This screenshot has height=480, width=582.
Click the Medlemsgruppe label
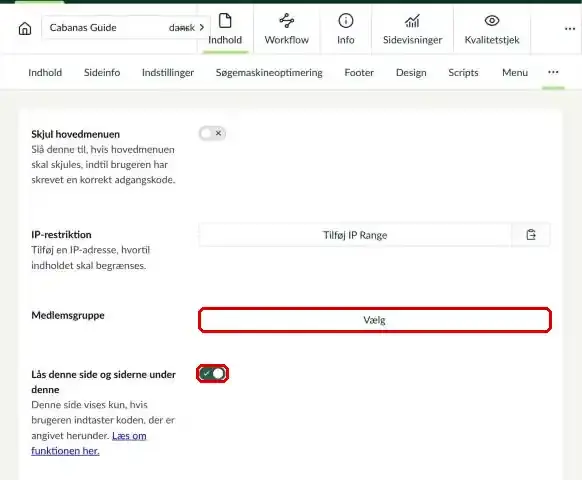pyautogui.click(x=68, y=315)
